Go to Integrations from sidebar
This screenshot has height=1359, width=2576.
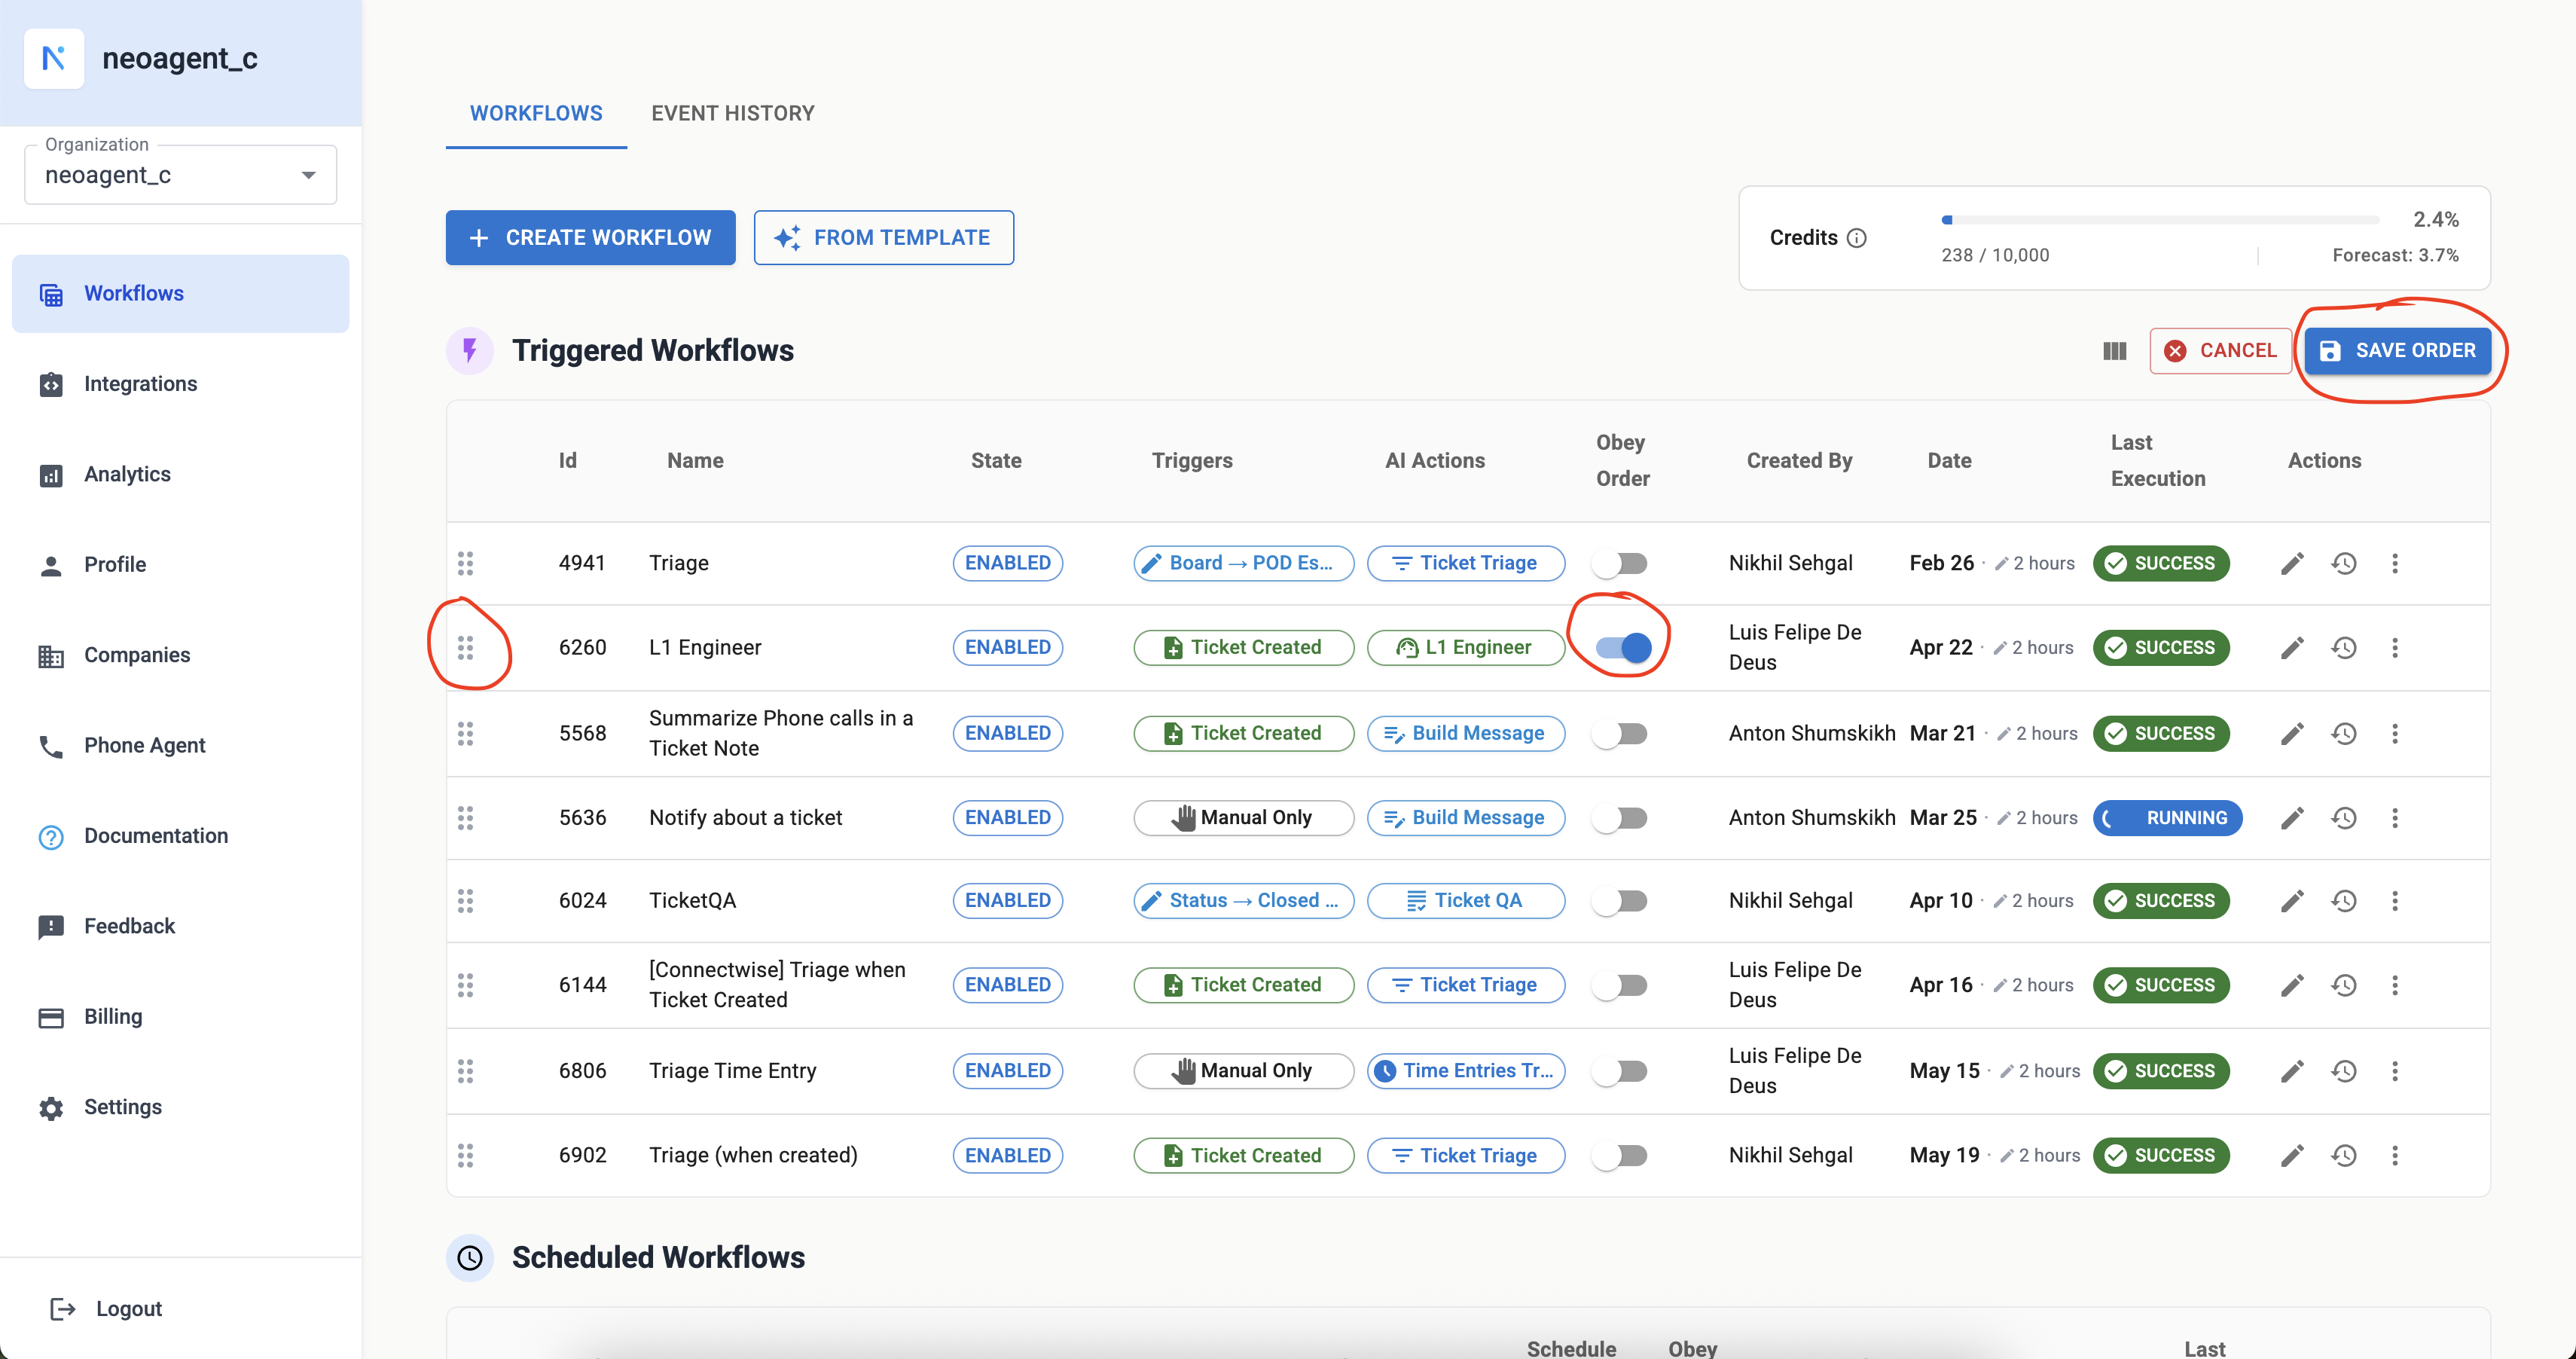click(140, 384)
